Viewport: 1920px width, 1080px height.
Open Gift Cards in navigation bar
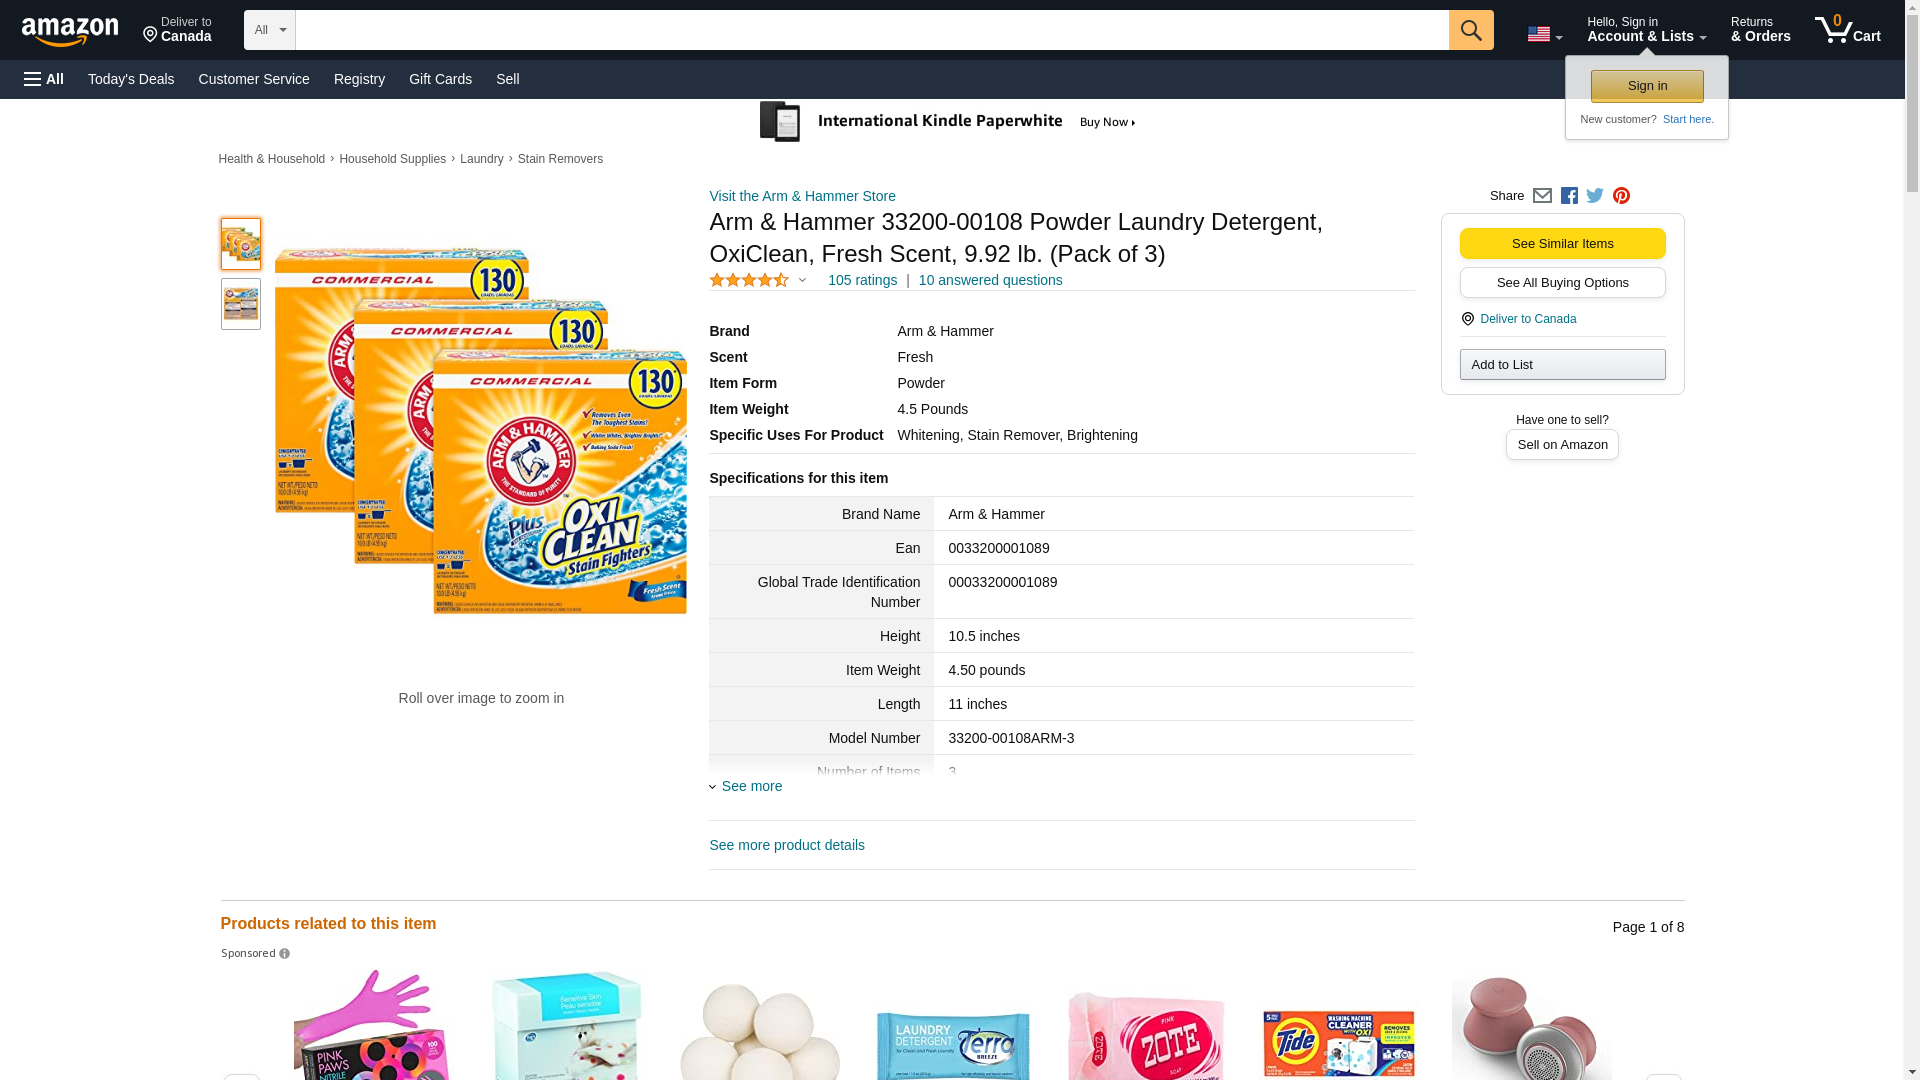pos(440,79)
